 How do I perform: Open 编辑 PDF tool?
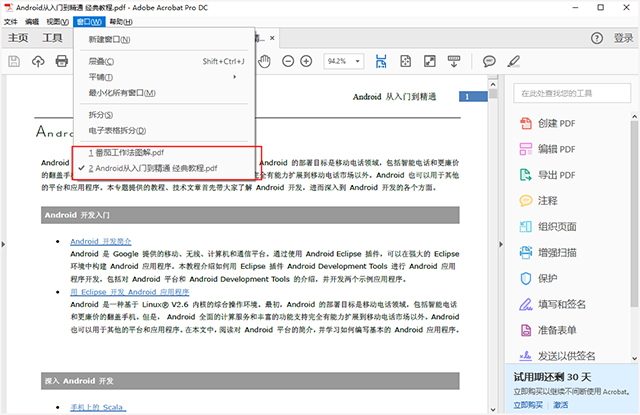coord(548,149)
